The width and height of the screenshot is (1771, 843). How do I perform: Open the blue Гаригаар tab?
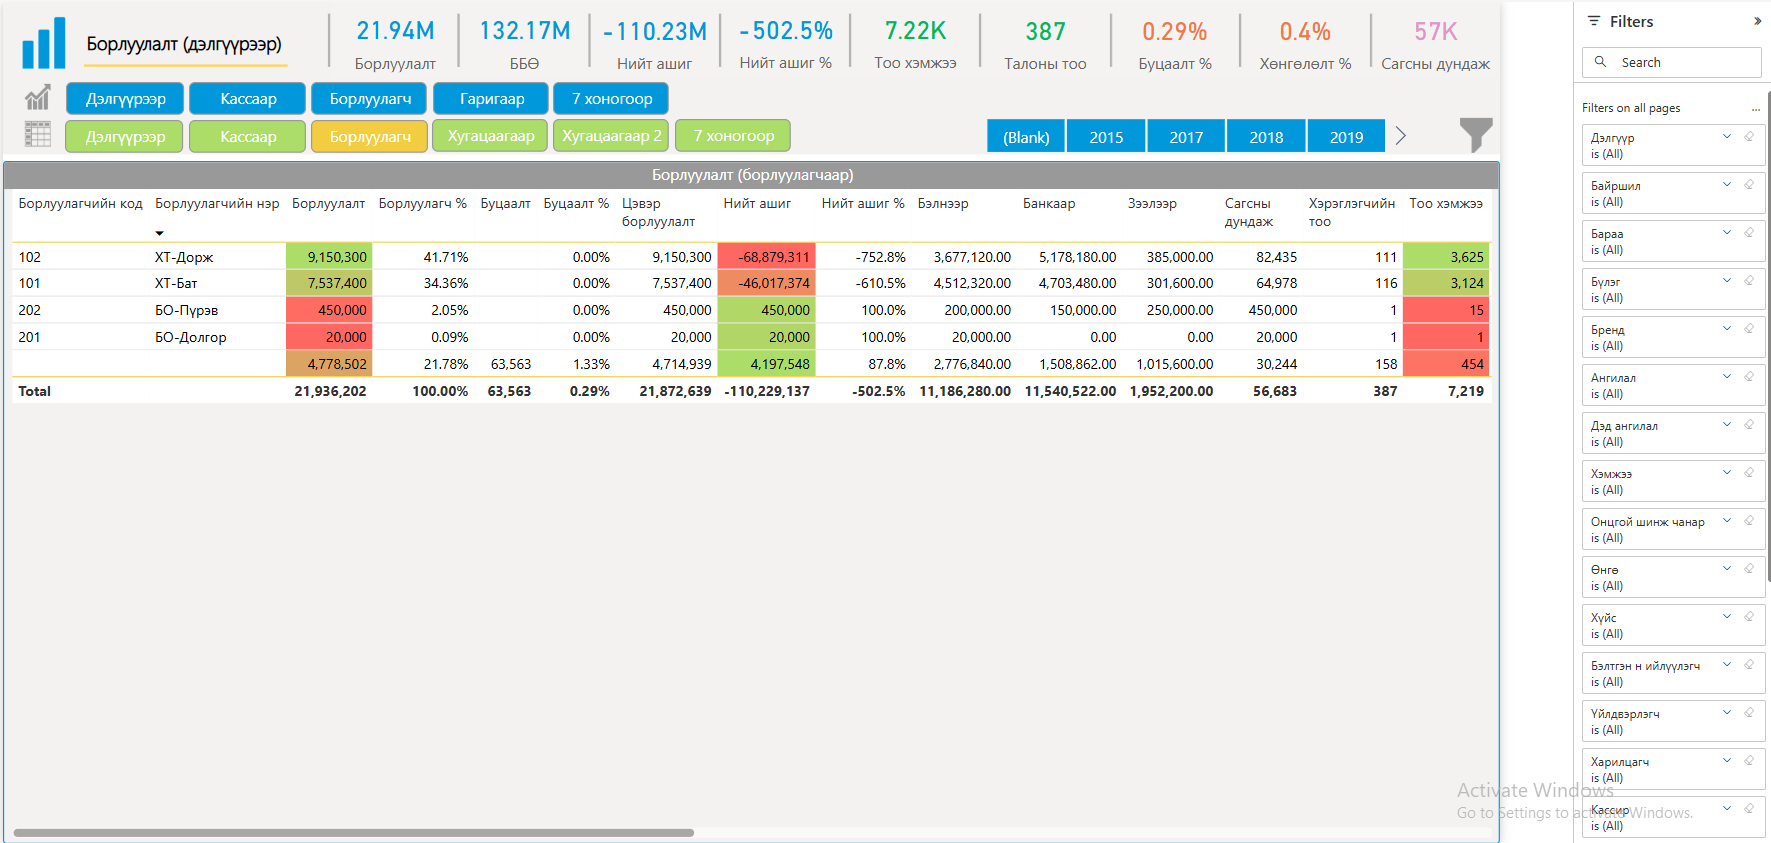[x=491, y=99]
